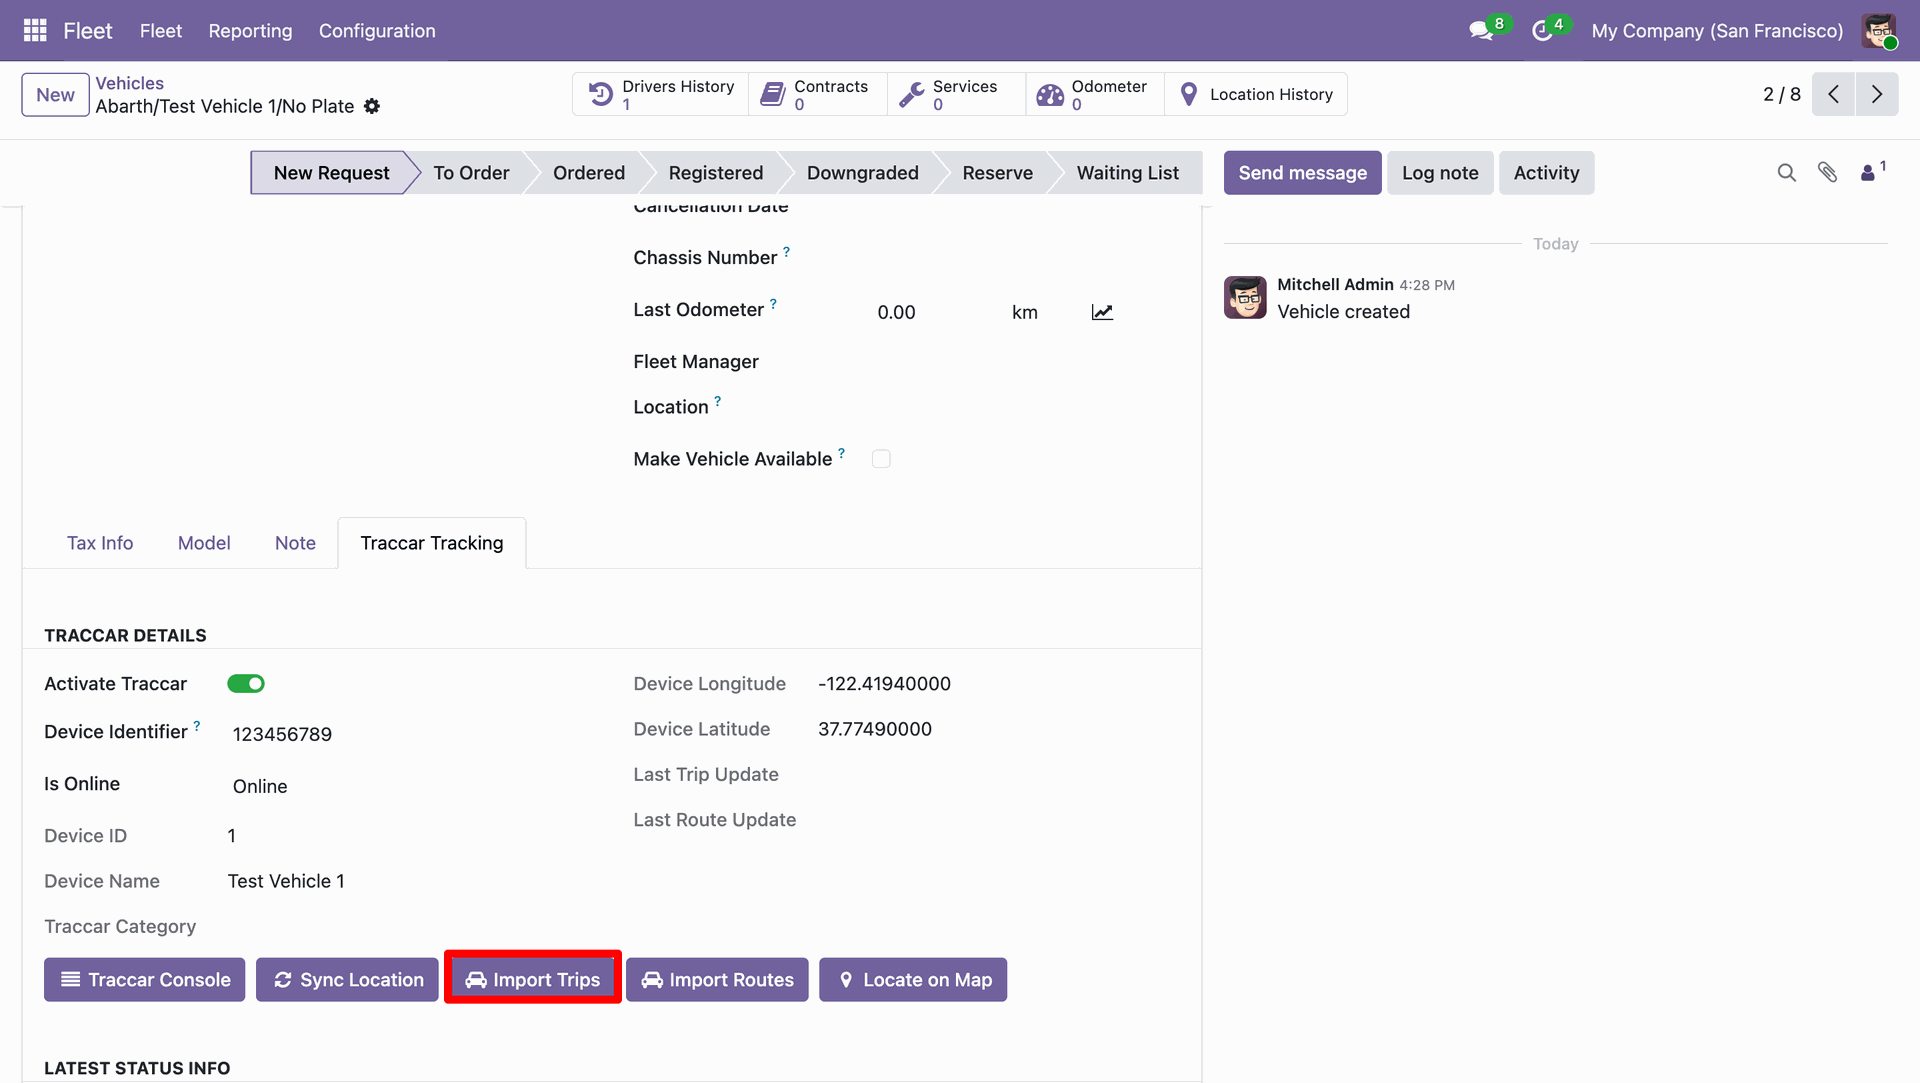
Task: Open the Reporting menu
Action: tap(250, 31)
